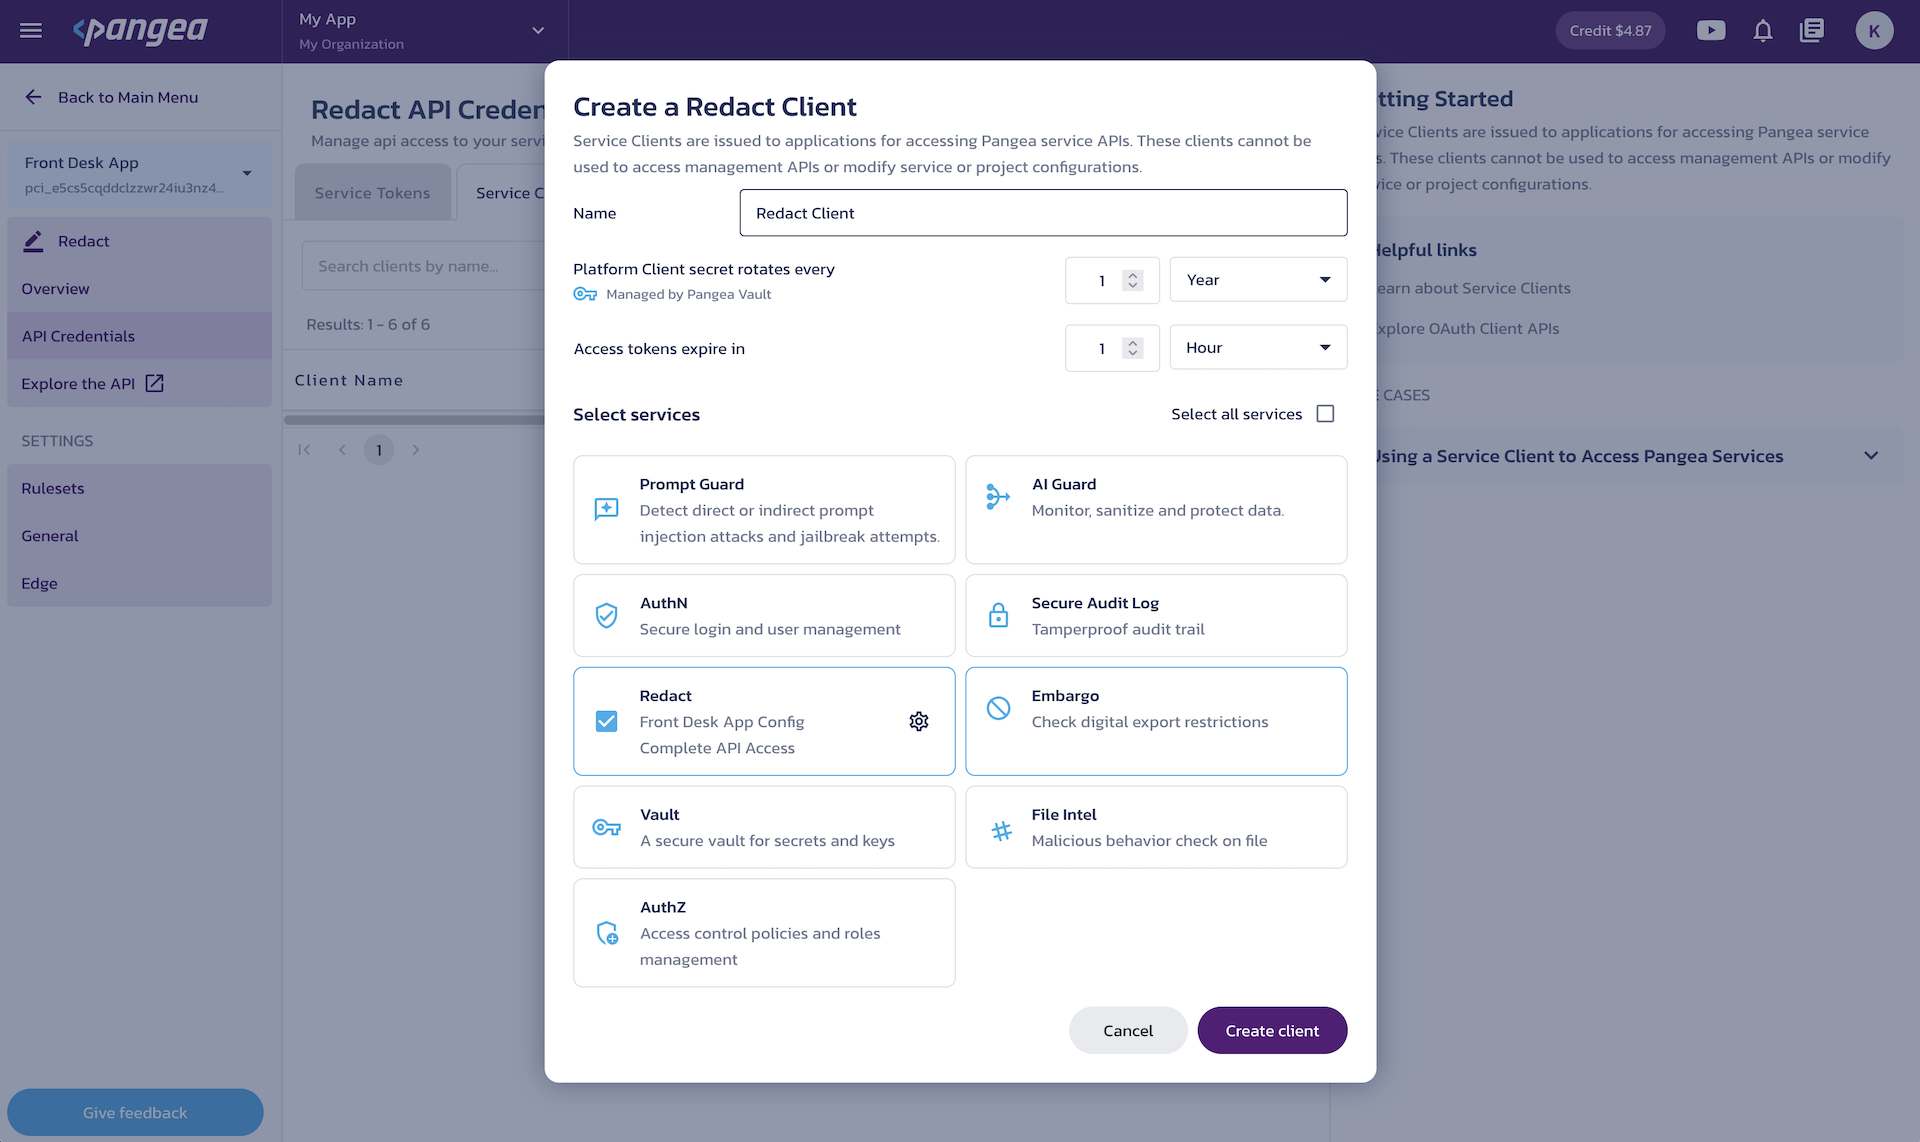Viewport: 1920px width, 1142px height.
Task: Open the user avatar K menu
Action: pos(1874,31)
